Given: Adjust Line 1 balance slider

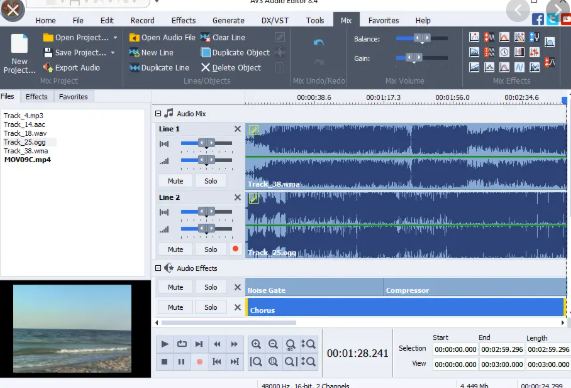Looking at the screenshot, I should 206,143.
